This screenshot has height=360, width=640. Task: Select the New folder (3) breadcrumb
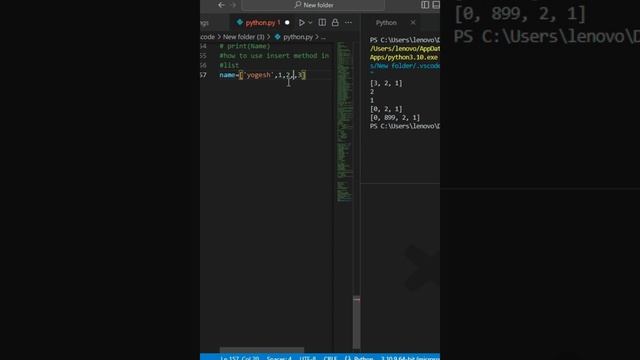tap(243, 37)
